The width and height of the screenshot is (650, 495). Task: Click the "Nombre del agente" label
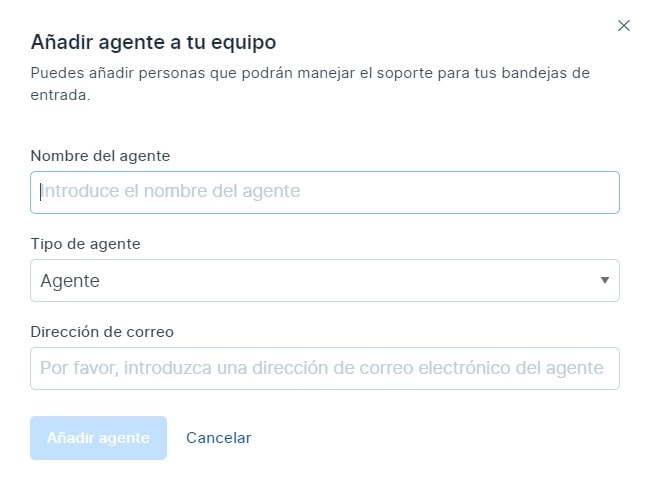pyautogui.click(x=100, y=156)
